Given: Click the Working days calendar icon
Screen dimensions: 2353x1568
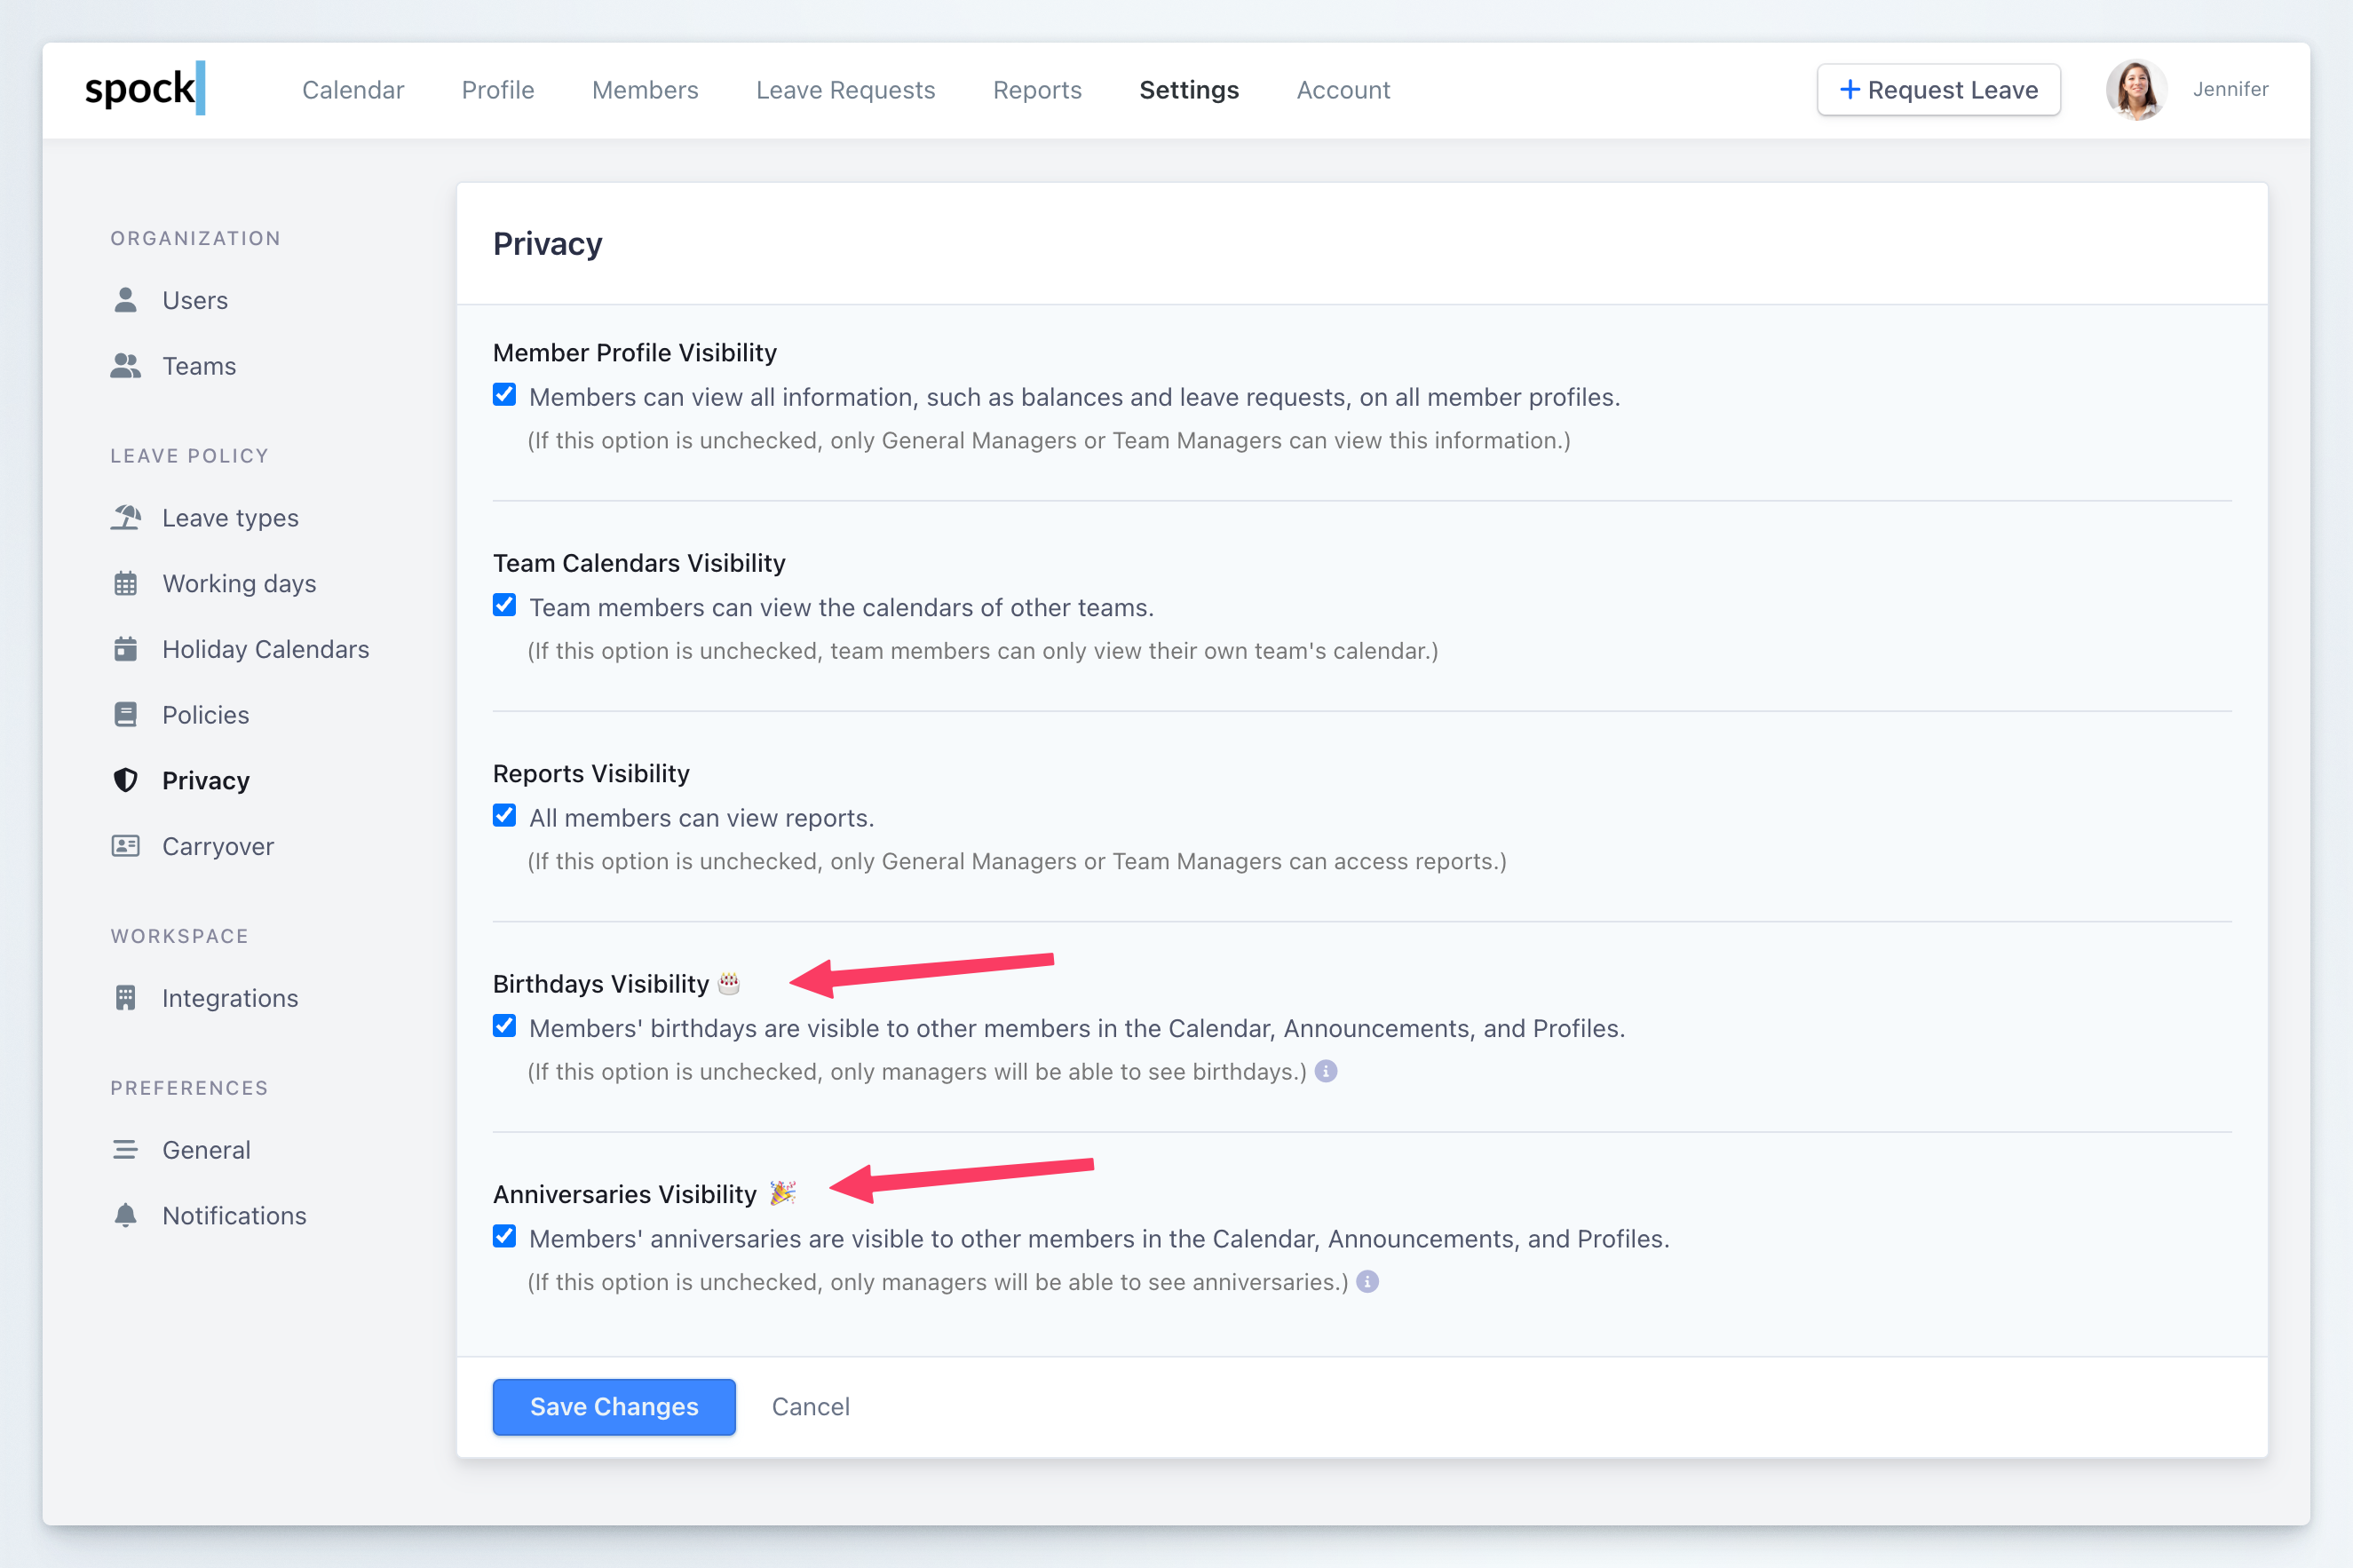Looking at the screenshot, I should [125, 583].
